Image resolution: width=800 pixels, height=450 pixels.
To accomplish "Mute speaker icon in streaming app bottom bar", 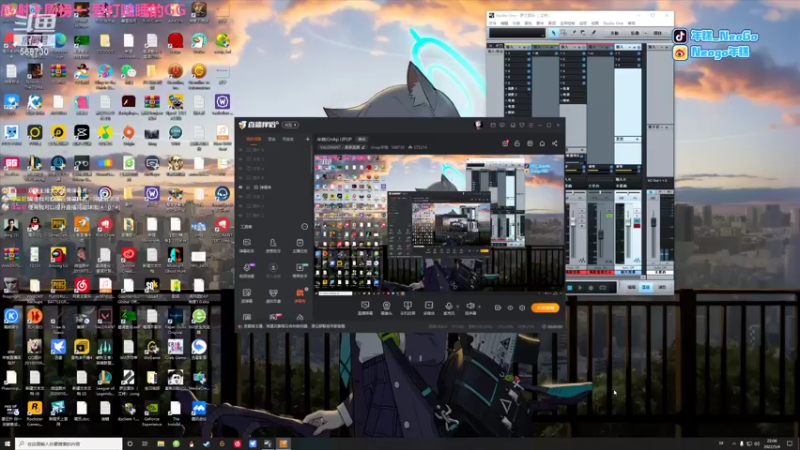I will click(x=470, y=306).
